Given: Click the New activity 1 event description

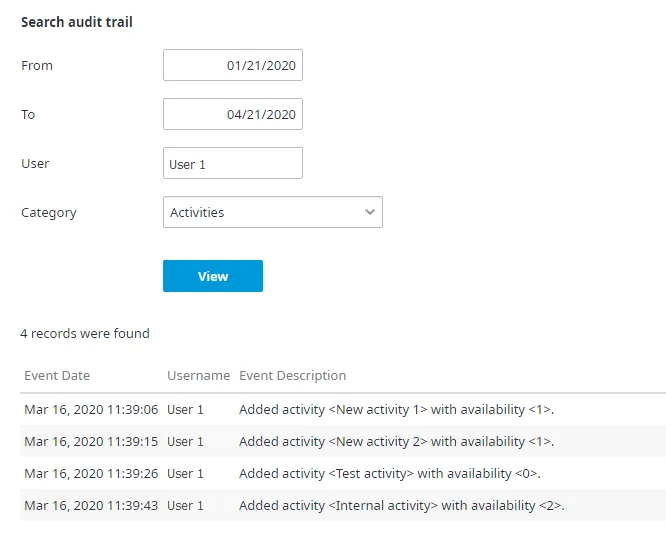Looking at the screenshot, I should [396, 409].
